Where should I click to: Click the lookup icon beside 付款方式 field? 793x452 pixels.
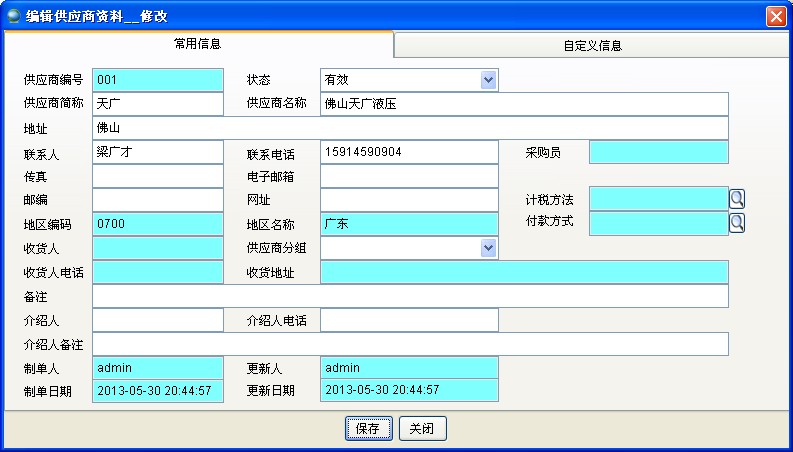[x=737, y=223]
